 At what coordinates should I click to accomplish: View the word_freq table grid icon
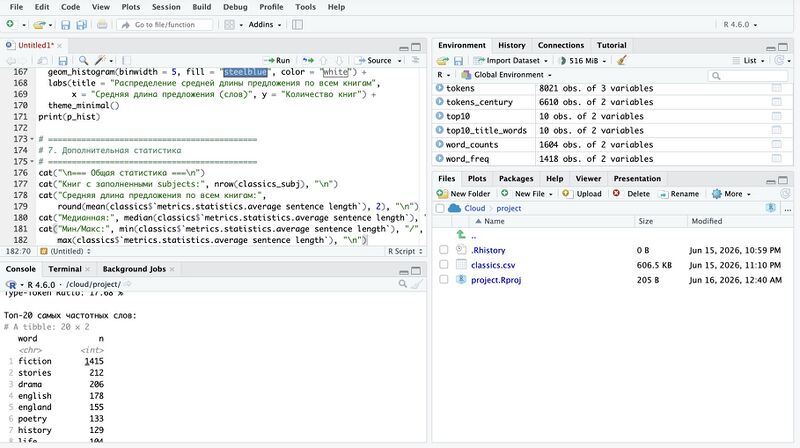pyautogui.click(x=777, y=159)
